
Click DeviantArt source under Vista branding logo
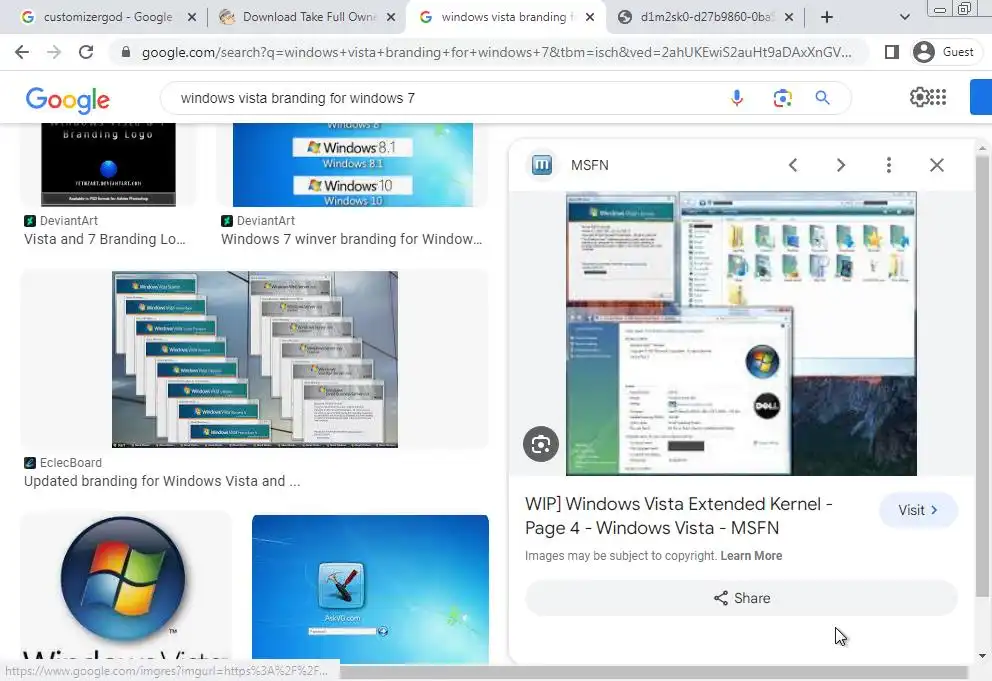[68, 220]
